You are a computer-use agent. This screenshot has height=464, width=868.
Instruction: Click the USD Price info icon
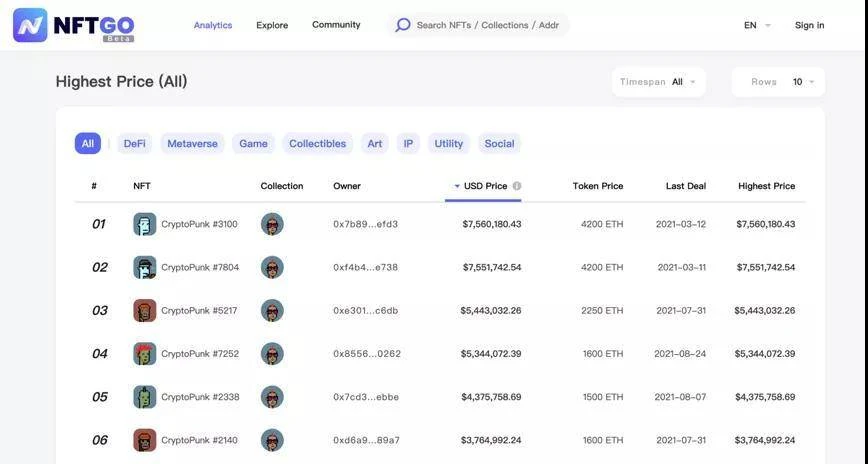[516, 186]
